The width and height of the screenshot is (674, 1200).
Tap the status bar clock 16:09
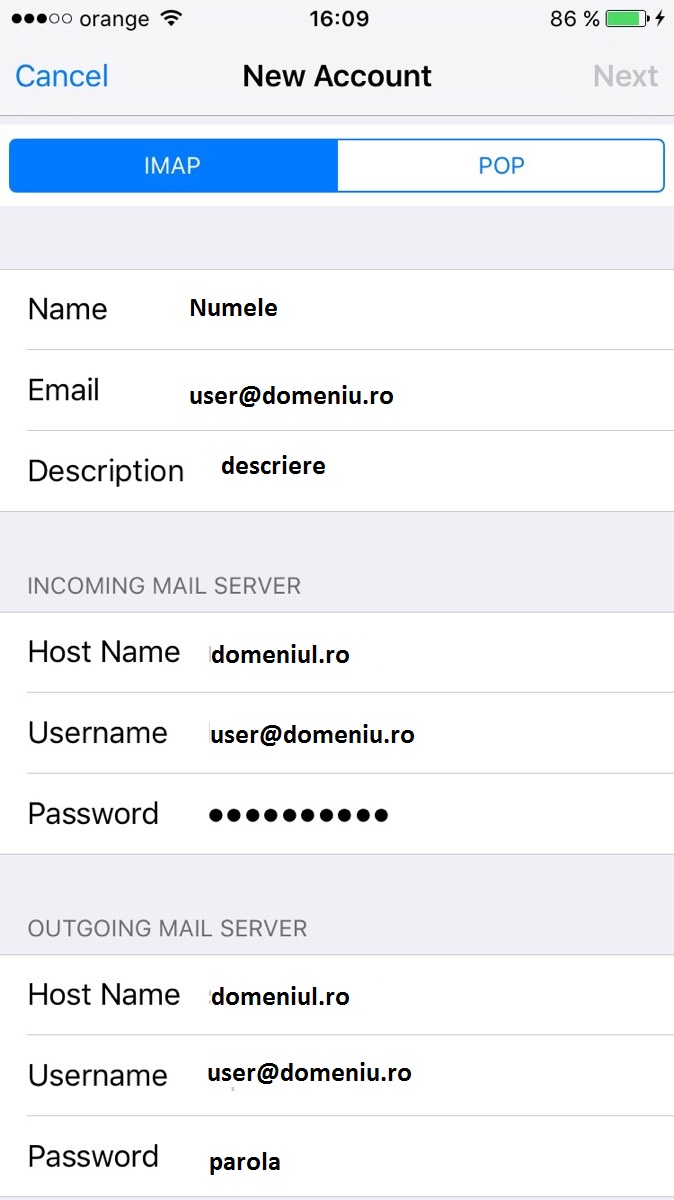click(x=339, y=19)
